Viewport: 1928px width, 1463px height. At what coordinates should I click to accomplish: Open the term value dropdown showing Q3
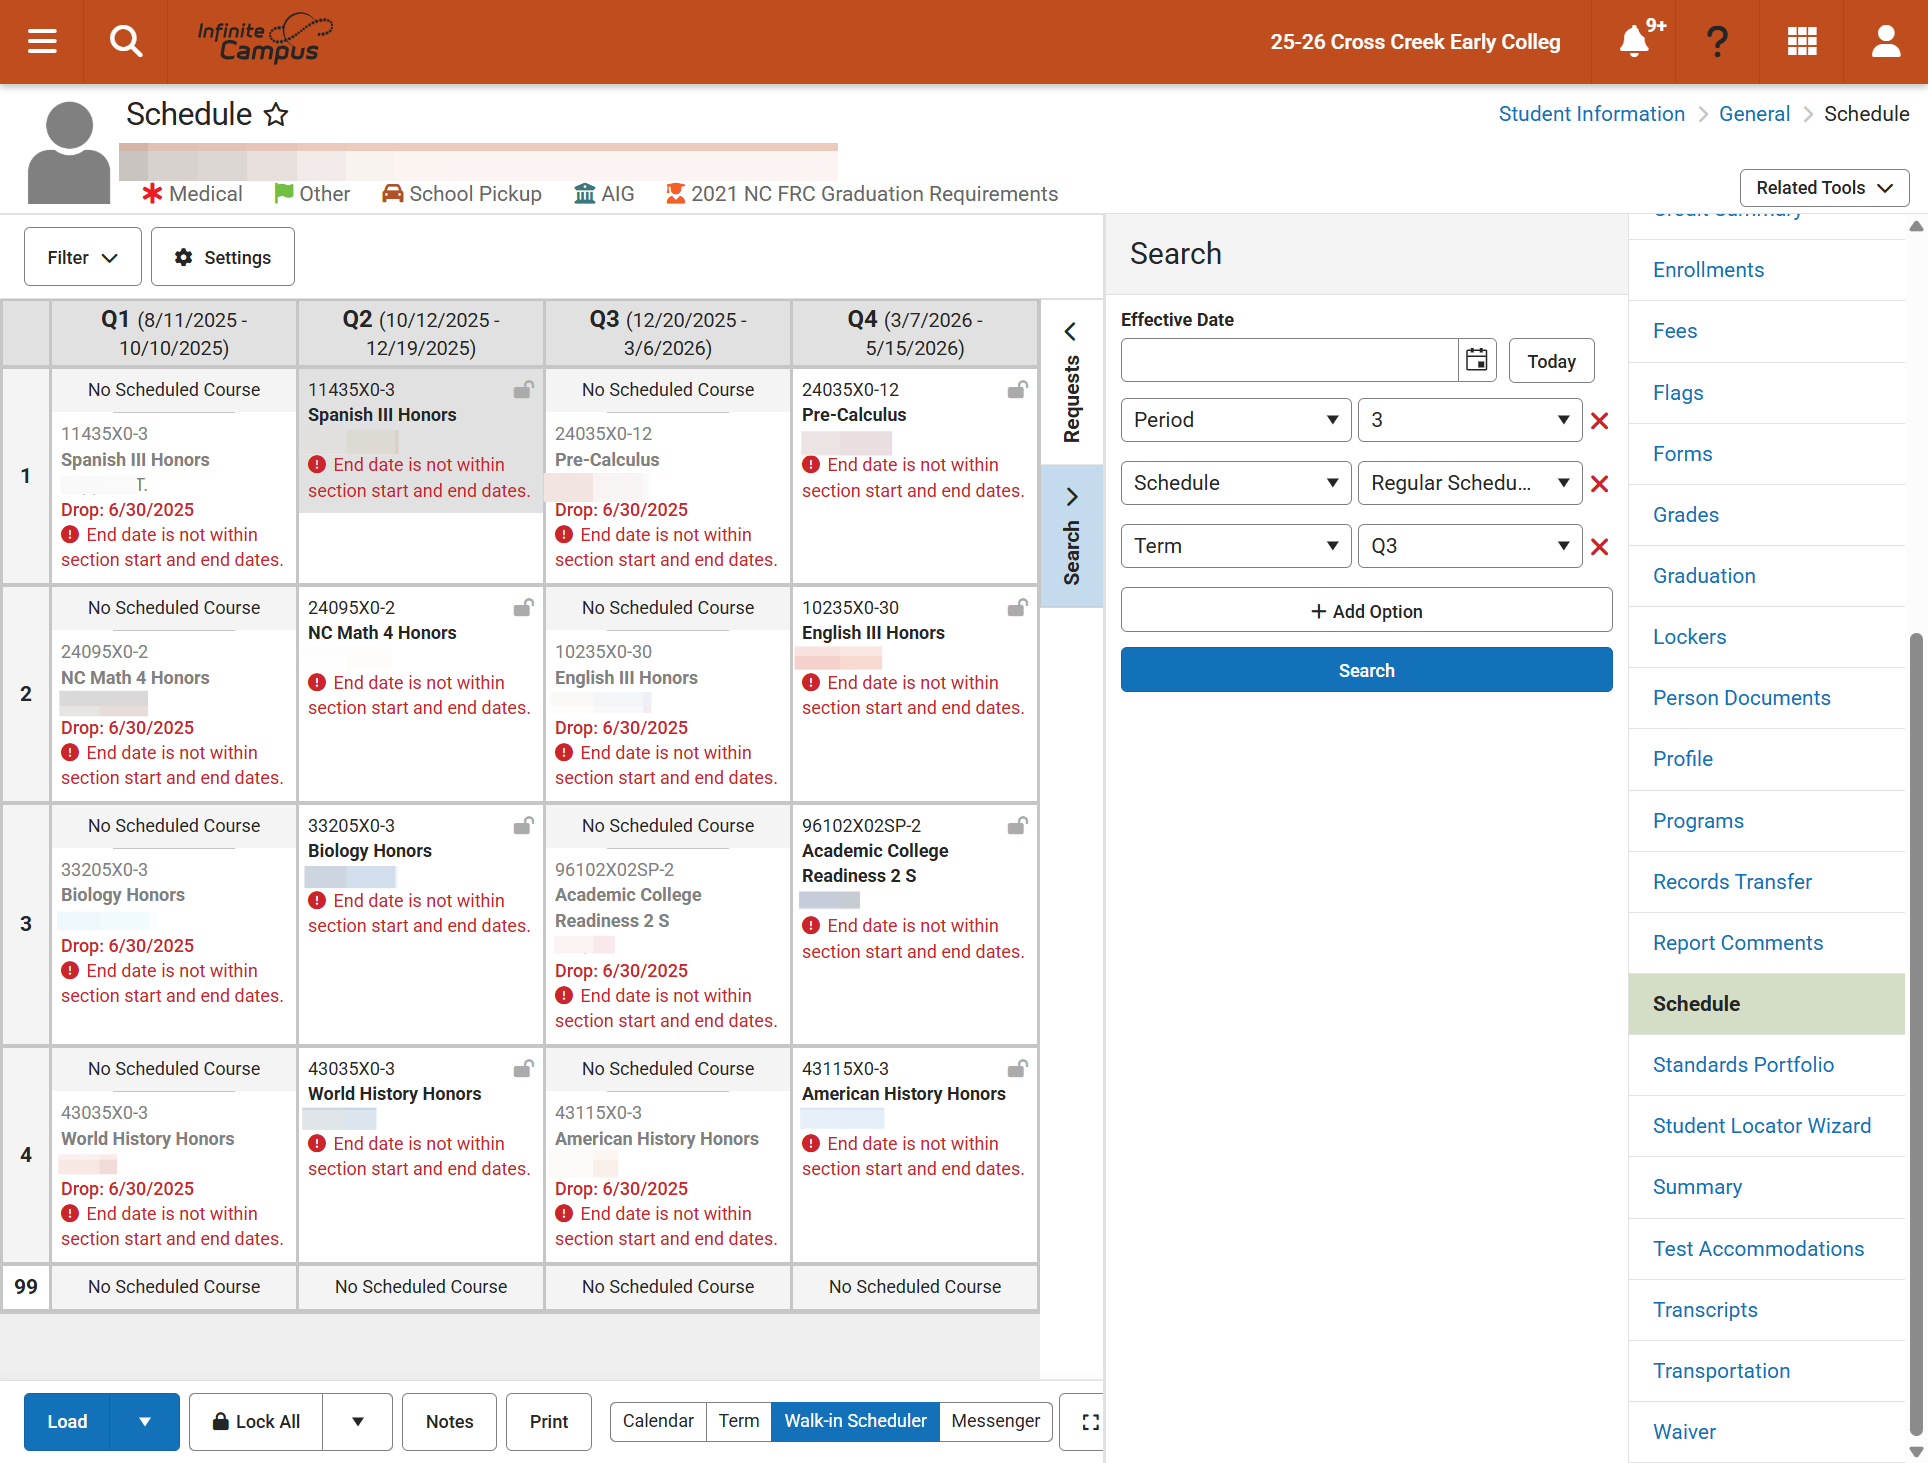[x=1470, y=546]
